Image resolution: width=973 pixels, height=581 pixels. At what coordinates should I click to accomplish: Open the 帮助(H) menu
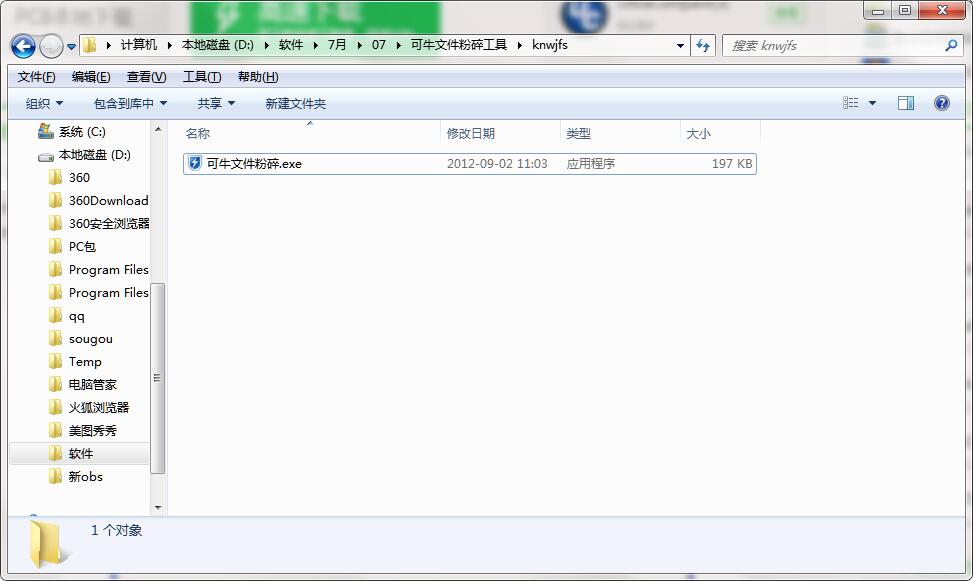(258, 77)
